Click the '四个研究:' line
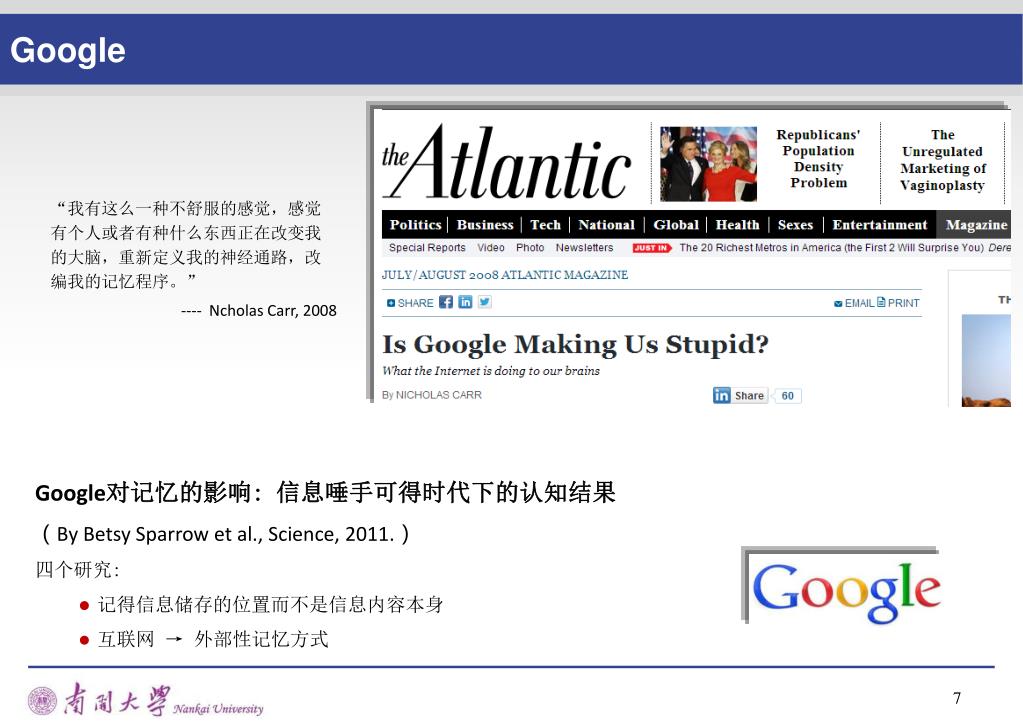1023x725 pixels. [x=78, y=570]
